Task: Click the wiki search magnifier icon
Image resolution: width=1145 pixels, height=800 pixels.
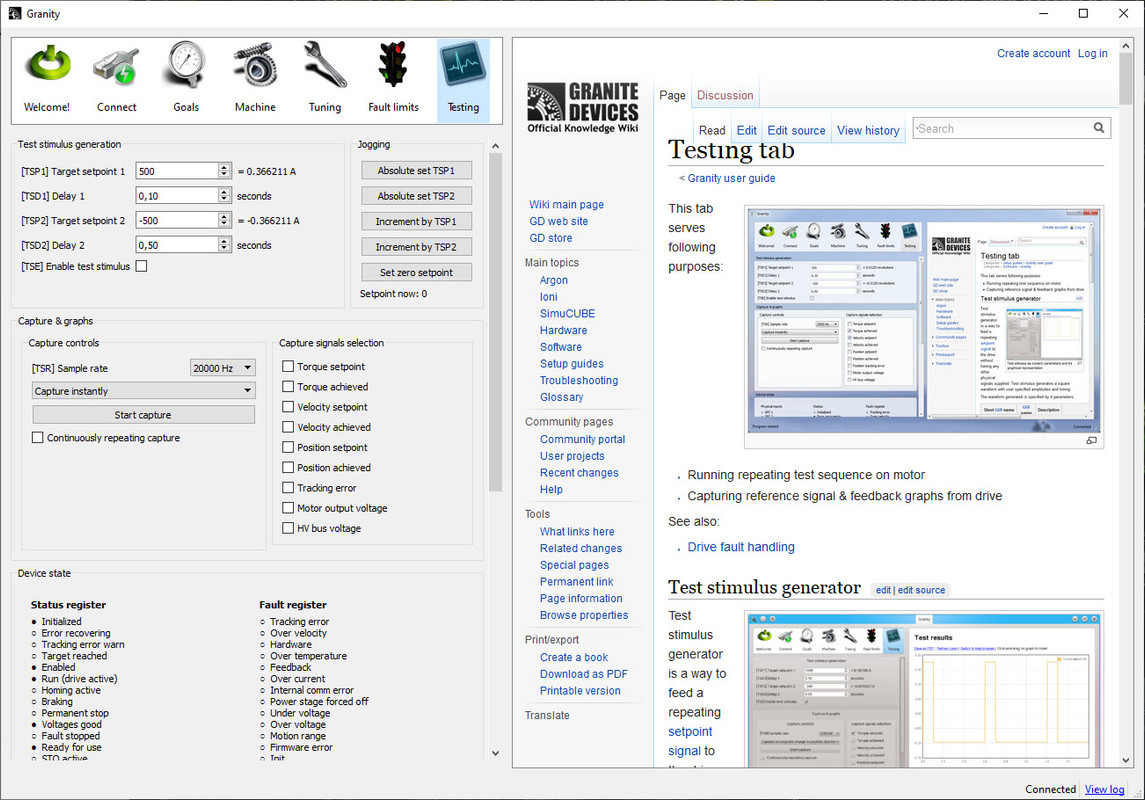Action: tap(1099, 128)
